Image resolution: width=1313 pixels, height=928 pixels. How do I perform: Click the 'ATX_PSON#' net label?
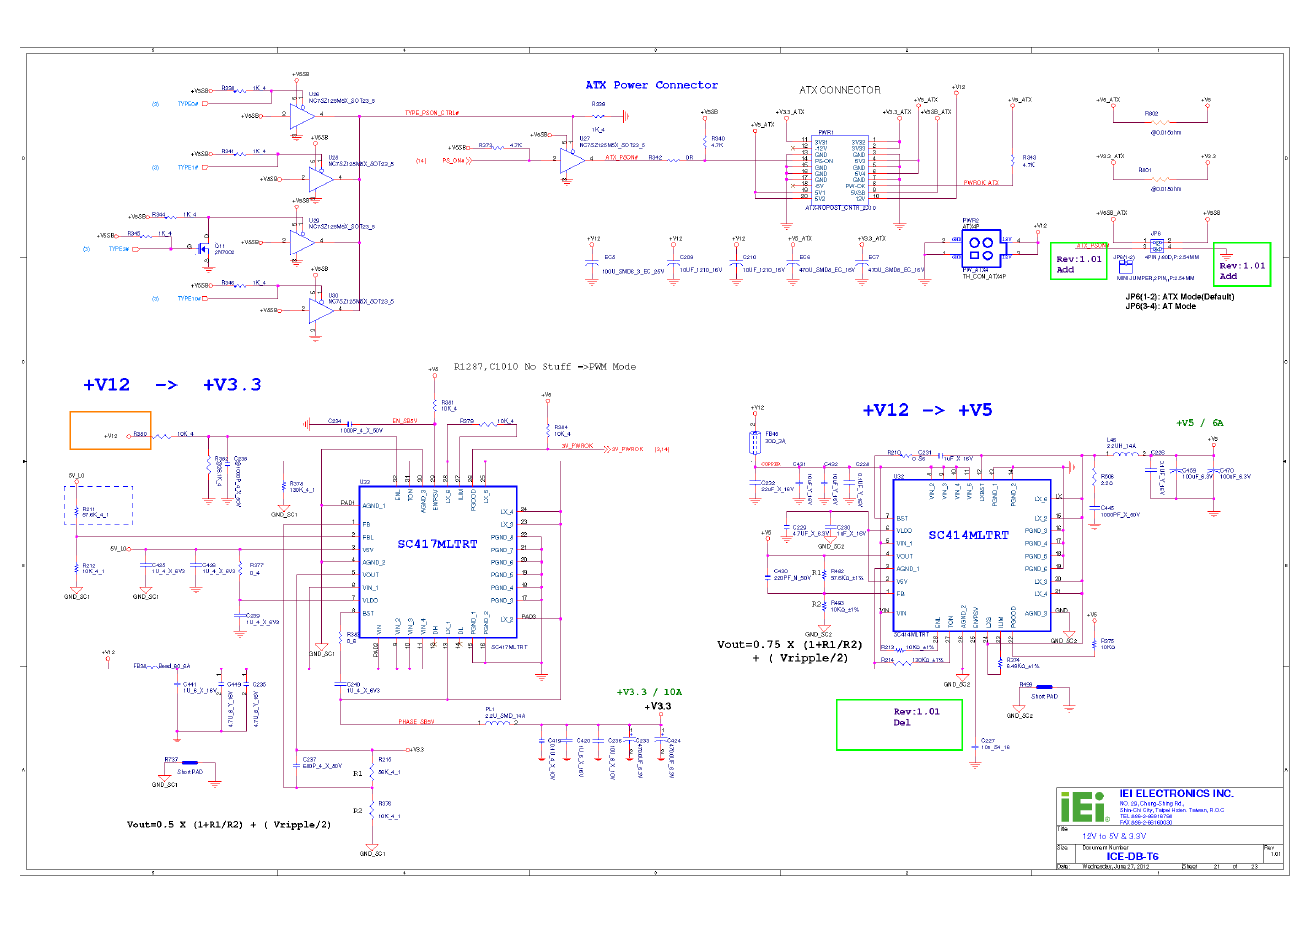click(621, 157)
